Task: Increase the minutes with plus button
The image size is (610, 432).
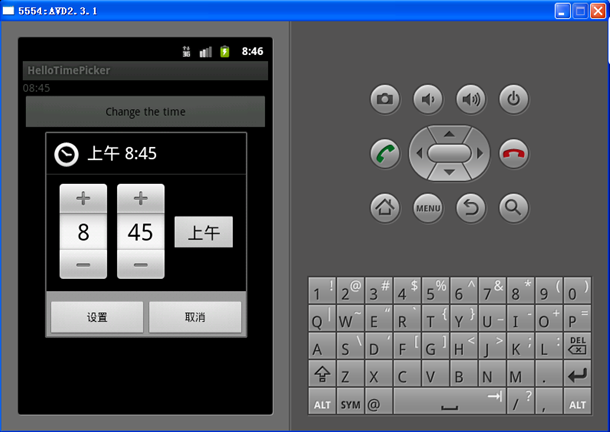Action: pyautogui.click(x=141, y=198)
